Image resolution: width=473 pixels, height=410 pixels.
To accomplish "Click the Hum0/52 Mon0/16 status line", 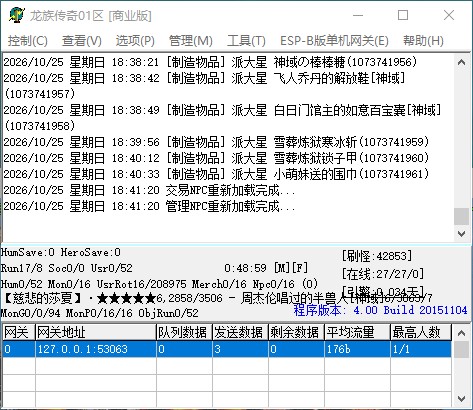I will (159, 284).
